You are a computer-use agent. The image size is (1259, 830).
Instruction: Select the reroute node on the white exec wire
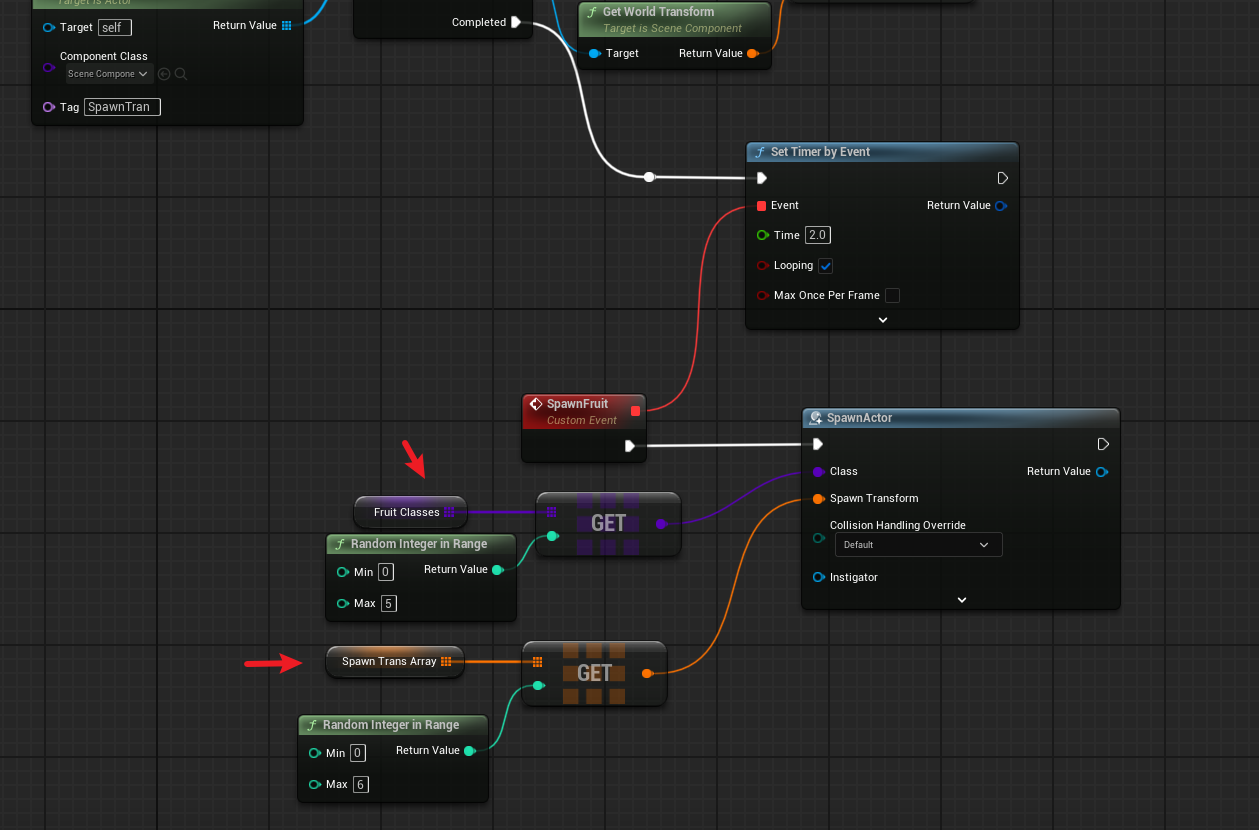point(649,177)
